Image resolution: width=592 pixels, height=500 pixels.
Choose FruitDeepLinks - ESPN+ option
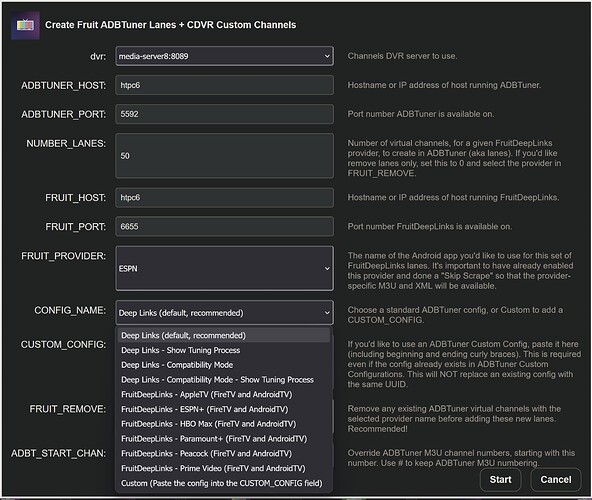click(224, 409)
